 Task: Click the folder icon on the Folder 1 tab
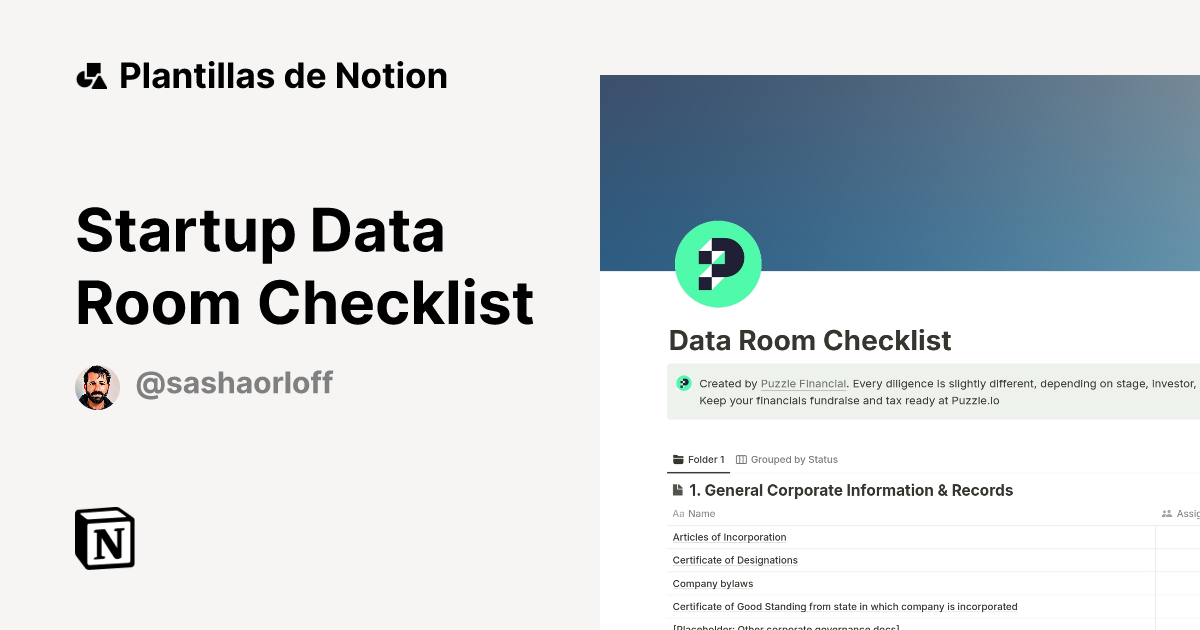[x=678, y=459]
